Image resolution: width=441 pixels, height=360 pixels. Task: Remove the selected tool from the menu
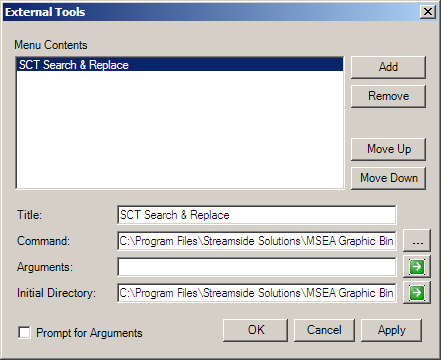click(388, 96)
